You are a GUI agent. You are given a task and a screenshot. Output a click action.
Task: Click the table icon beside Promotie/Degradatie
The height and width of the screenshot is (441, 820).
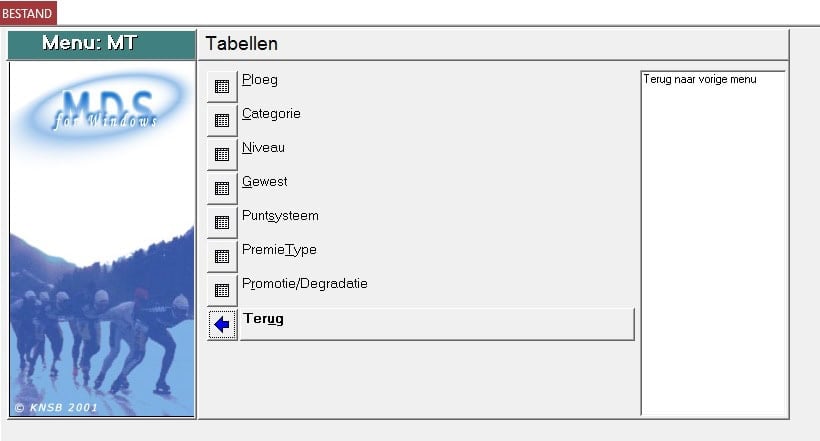point(222,290)
